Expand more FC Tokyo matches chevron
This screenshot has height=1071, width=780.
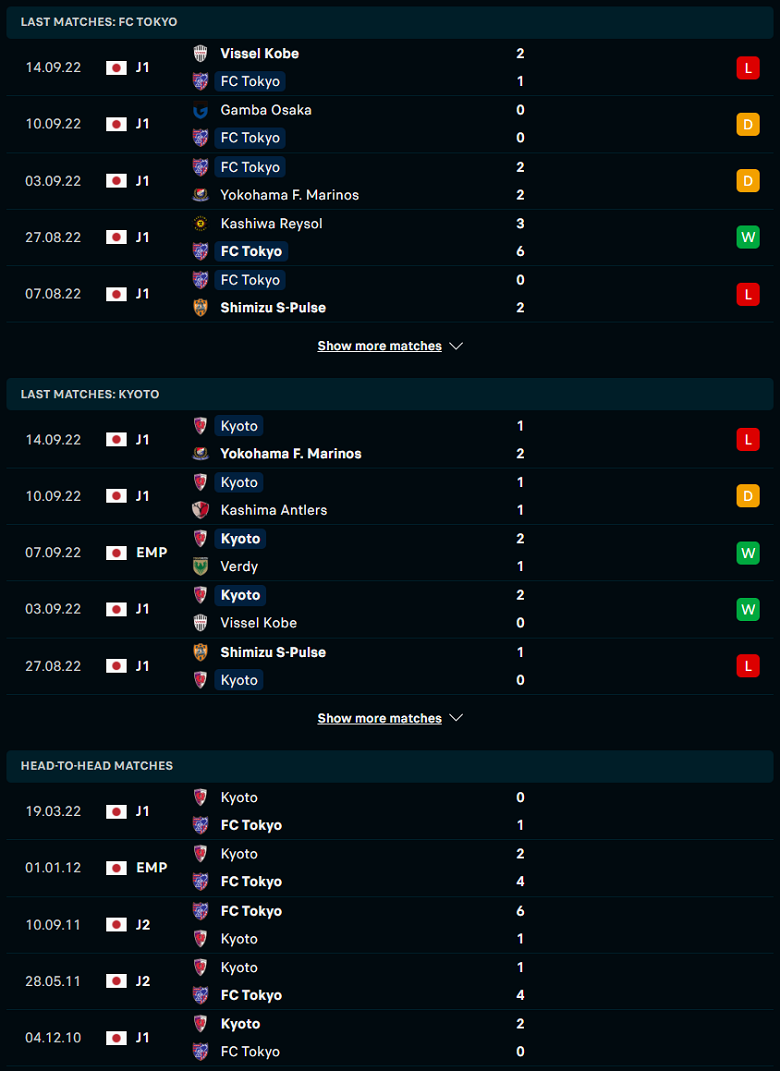point(456,346)
